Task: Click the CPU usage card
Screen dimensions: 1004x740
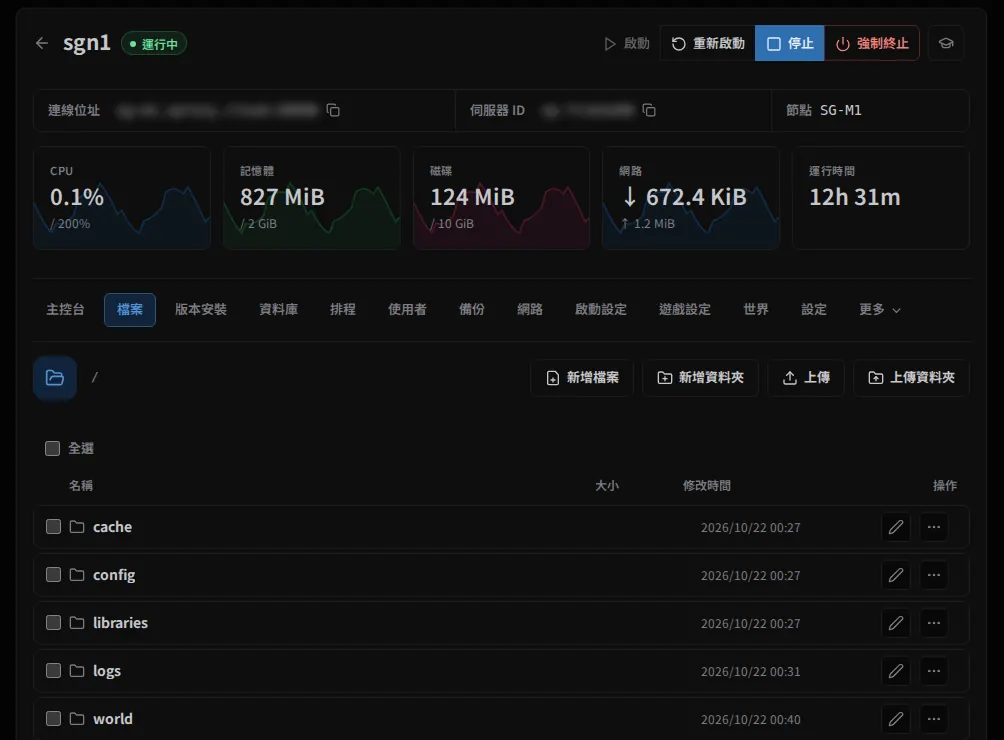Action: coord(122,198)
